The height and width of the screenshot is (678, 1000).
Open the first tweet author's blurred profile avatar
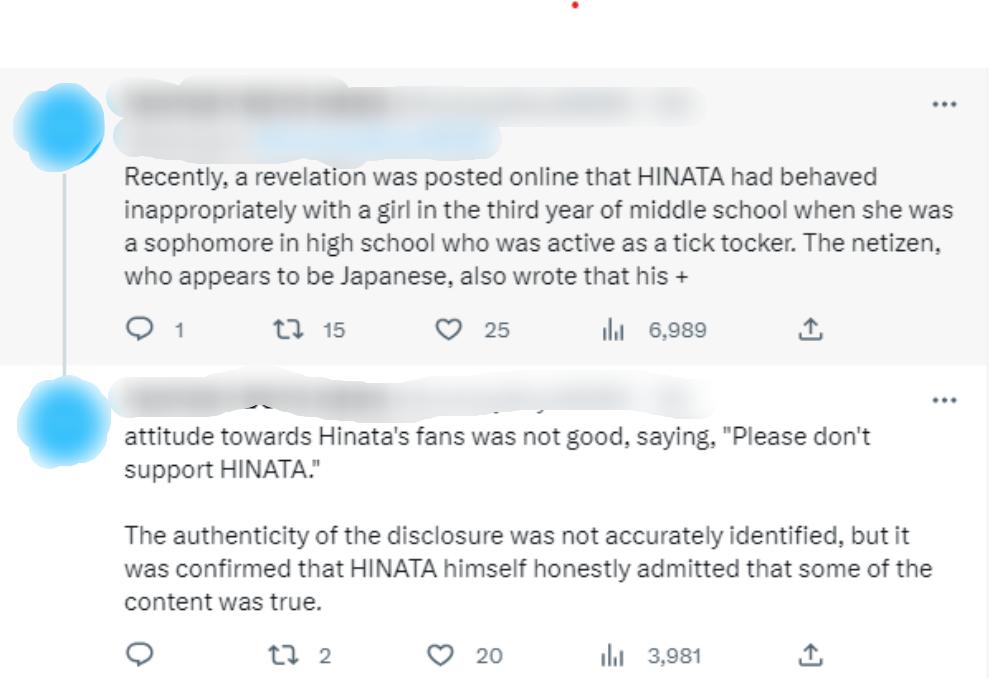[x=60, y=127]
